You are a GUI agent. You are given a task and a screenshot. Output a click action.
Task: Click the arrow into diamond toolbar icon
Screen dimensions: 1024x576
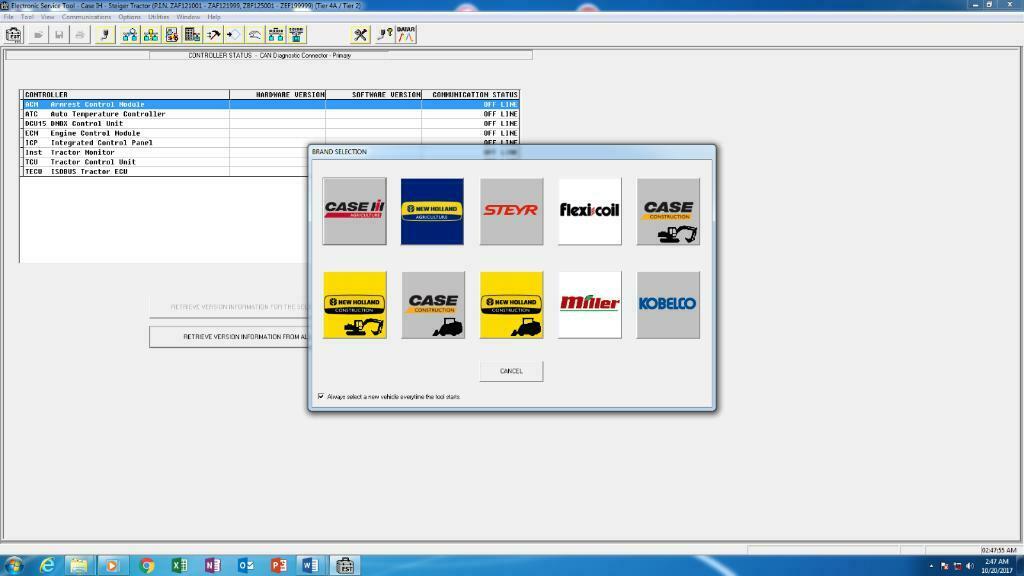tap(234, 35)
